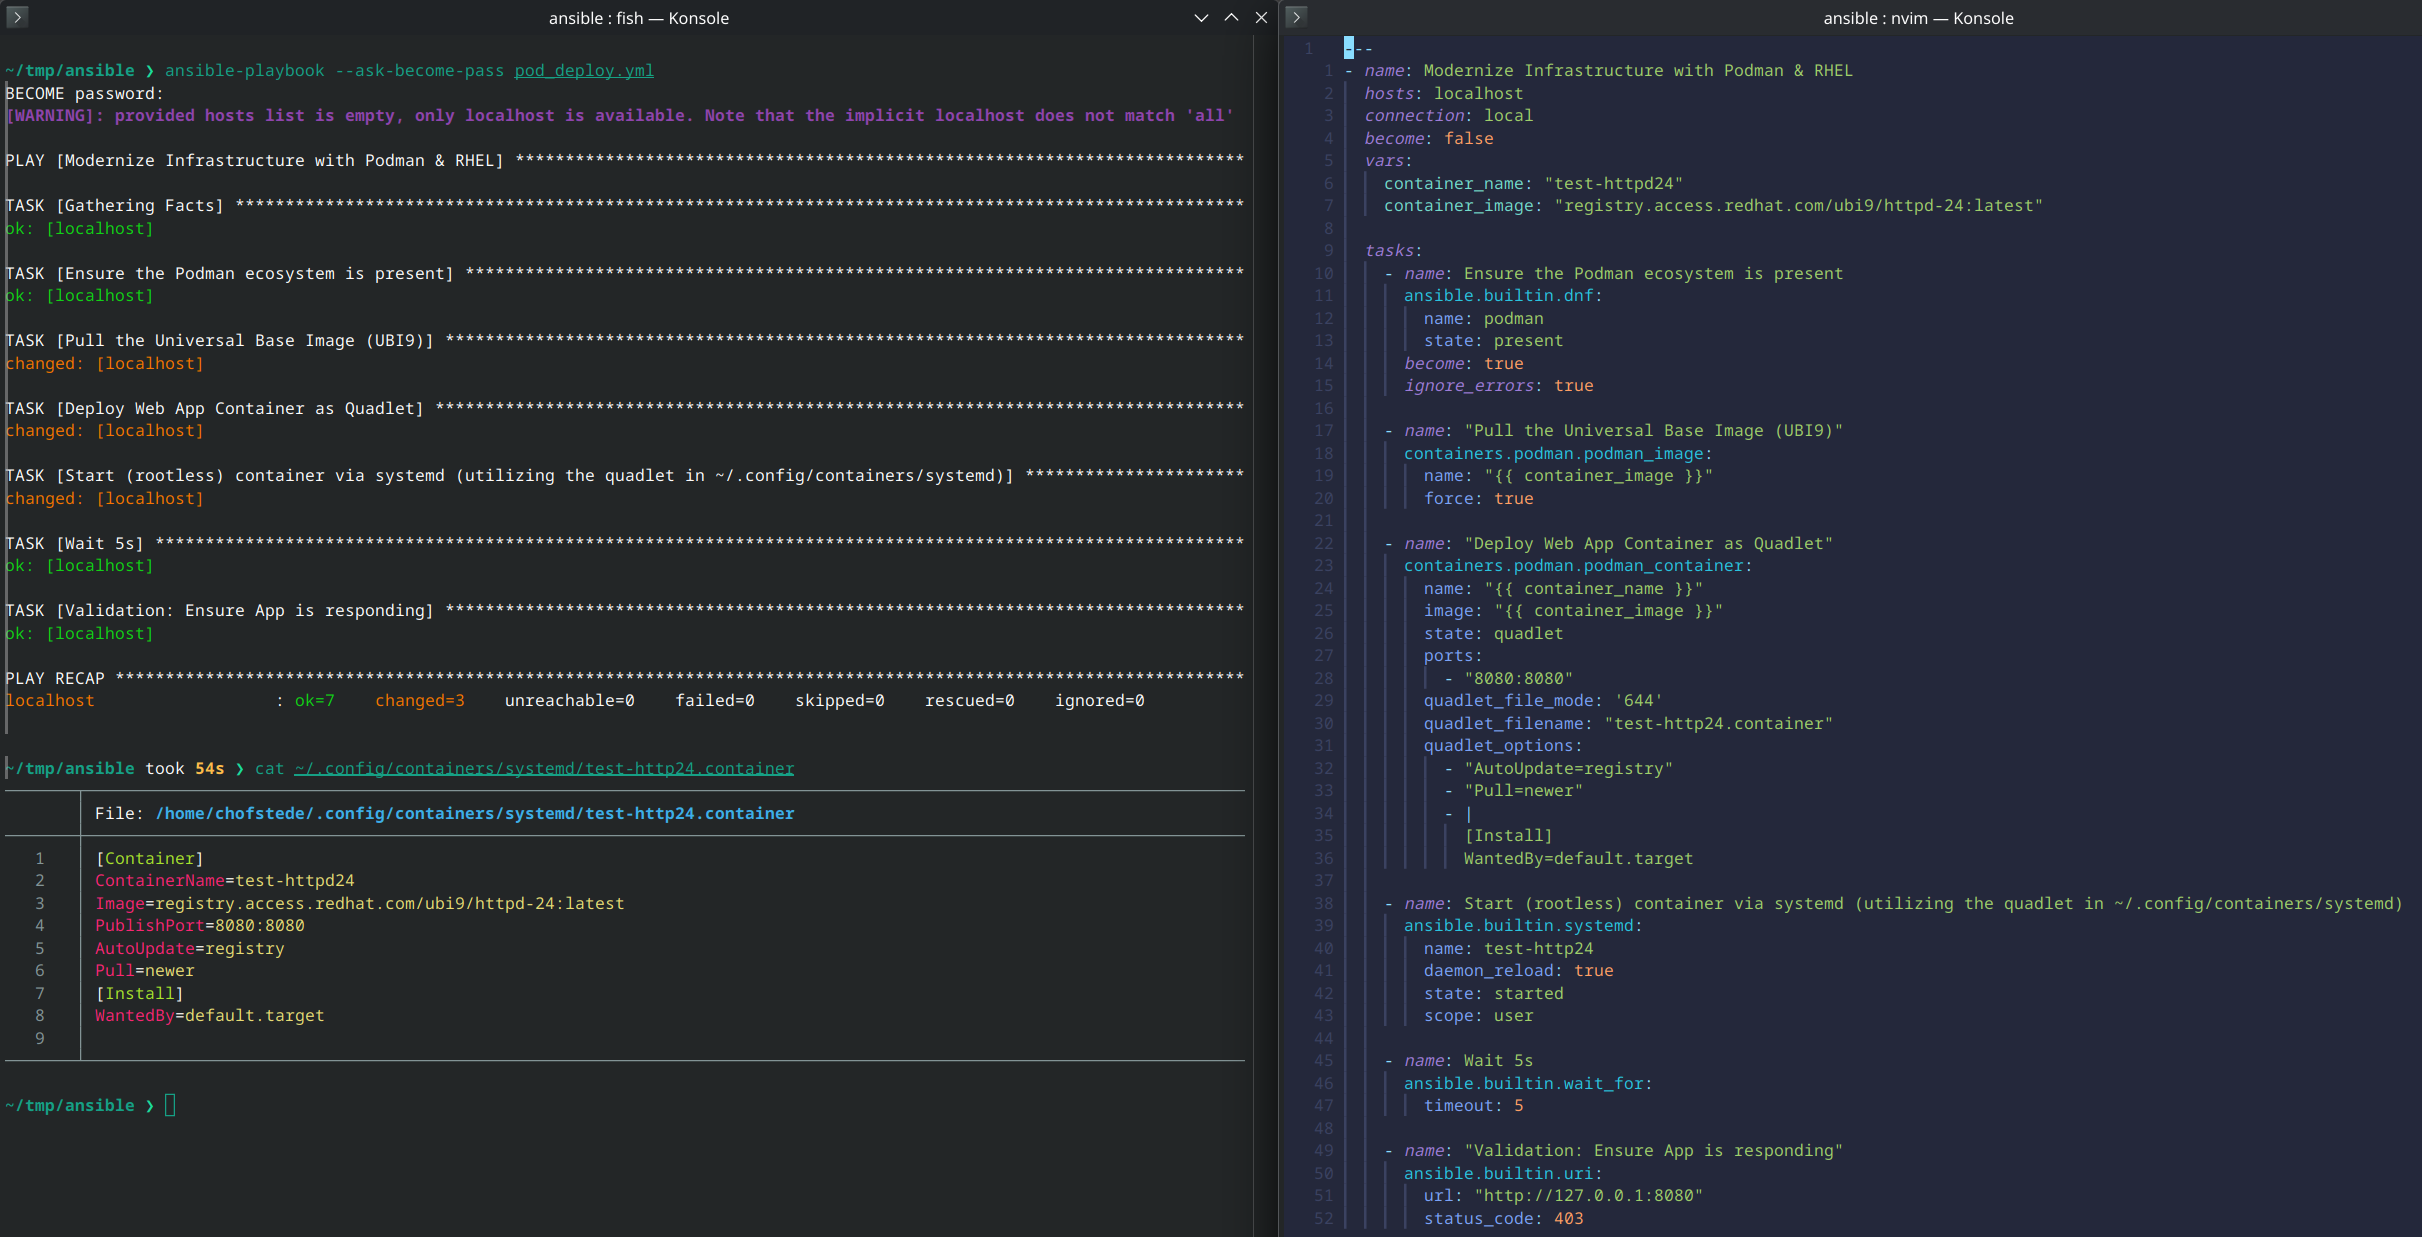Click status_code 403 value in nvim
The height and width of the screenshot is (1237, 2422).
[x=1568, y=1218]
